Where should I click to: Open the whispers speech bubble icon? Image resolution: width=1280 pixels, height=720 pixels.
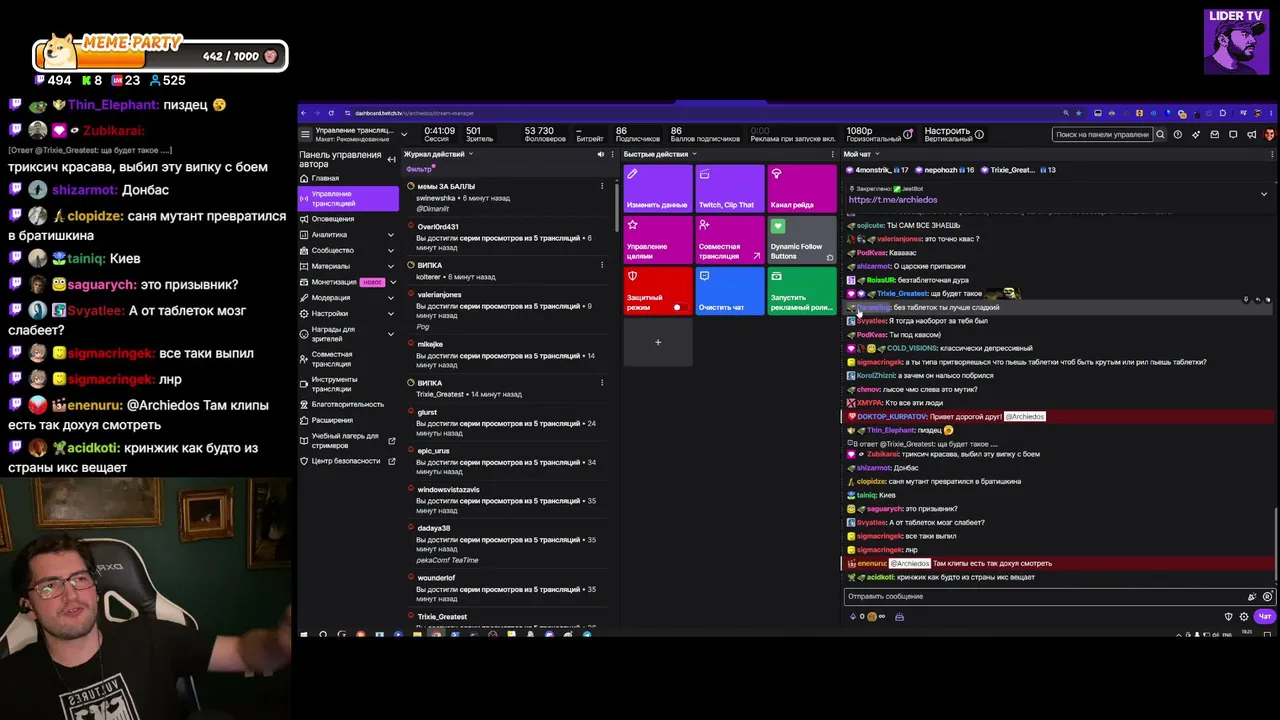pos(1233,134)
